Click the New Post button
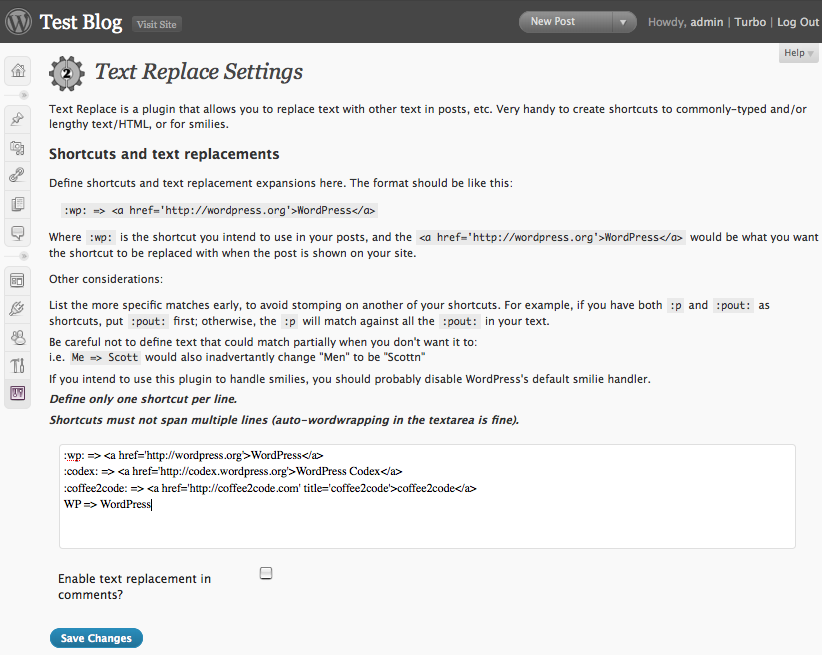The width and height of the screenshot is (822, 655). click(x=565, y=22)
